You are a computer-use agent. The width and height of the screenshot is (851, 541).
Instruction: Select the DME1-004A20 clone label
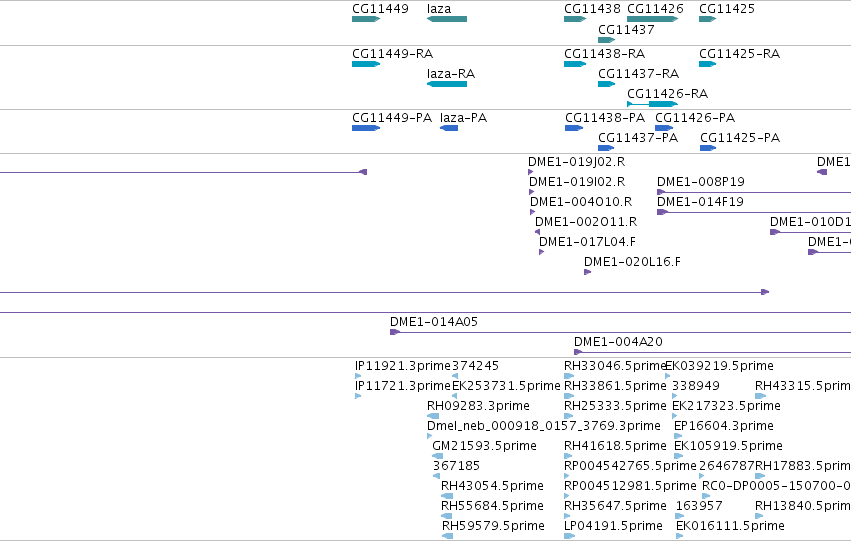[618, 342]
